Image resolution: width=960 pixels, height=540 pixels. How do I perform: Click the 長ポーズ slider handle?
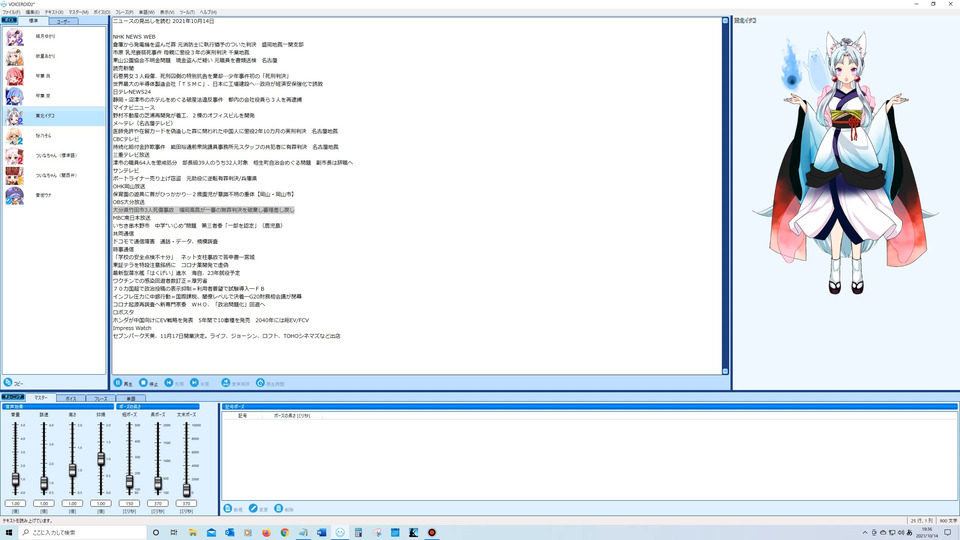tap(158, 484)
